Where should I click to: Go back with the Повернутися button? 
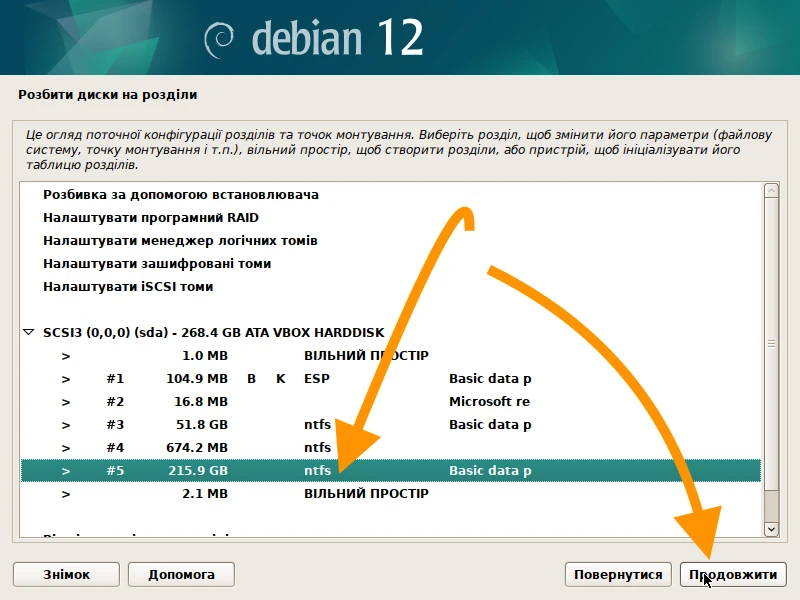618,574
